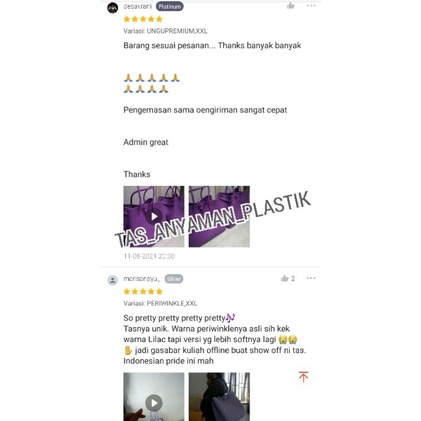
Task: Select Variasi UNGUPREMIUM,XXL text
Action: (165, 31)
